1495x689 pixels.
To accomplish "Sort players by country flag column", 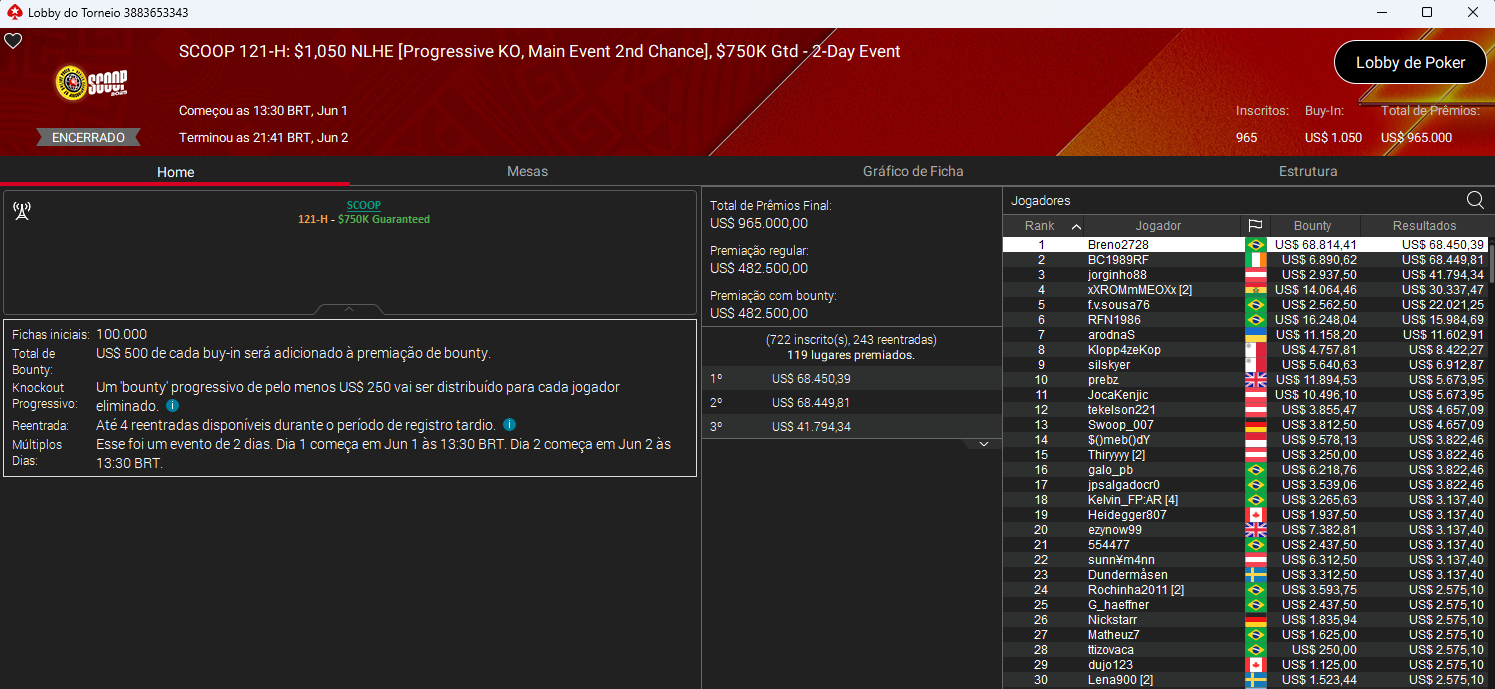I will coord(1255,226).
